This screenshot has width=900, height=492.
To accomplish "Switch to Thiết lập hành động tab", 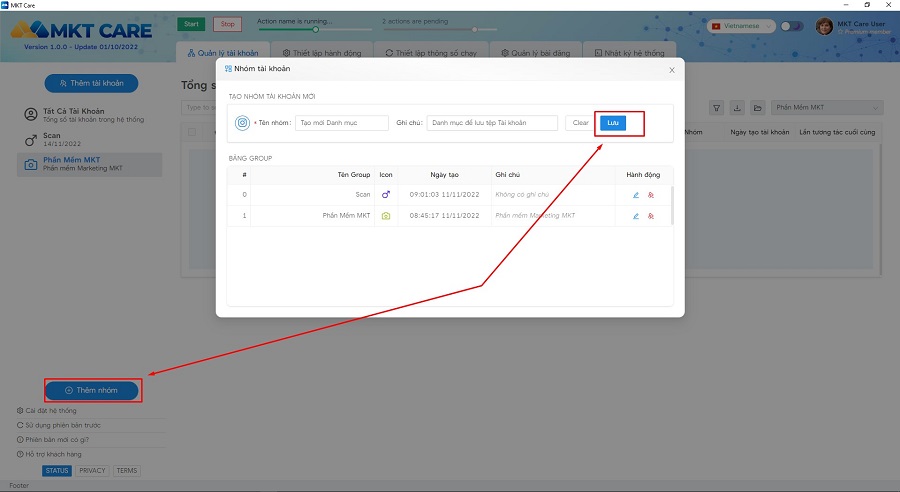I will pos(320,52).
